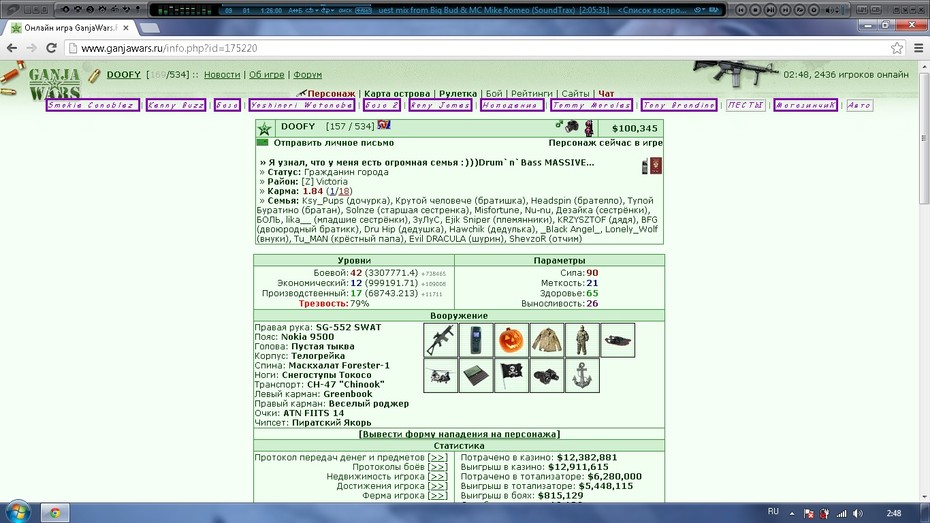
Task: Show hidden tray icons arrow
Action: click(792, 514)
